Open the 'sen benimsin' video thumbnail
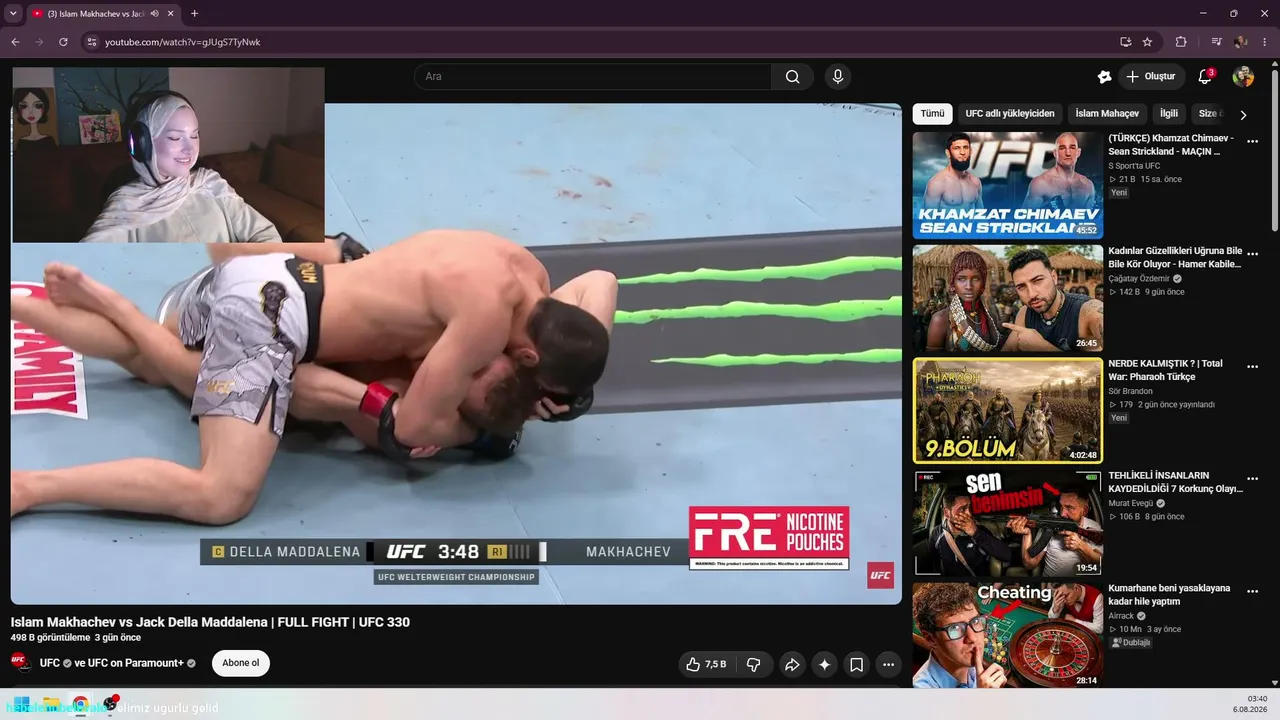Screen dimensions: 1280x720 (1007, 523)
